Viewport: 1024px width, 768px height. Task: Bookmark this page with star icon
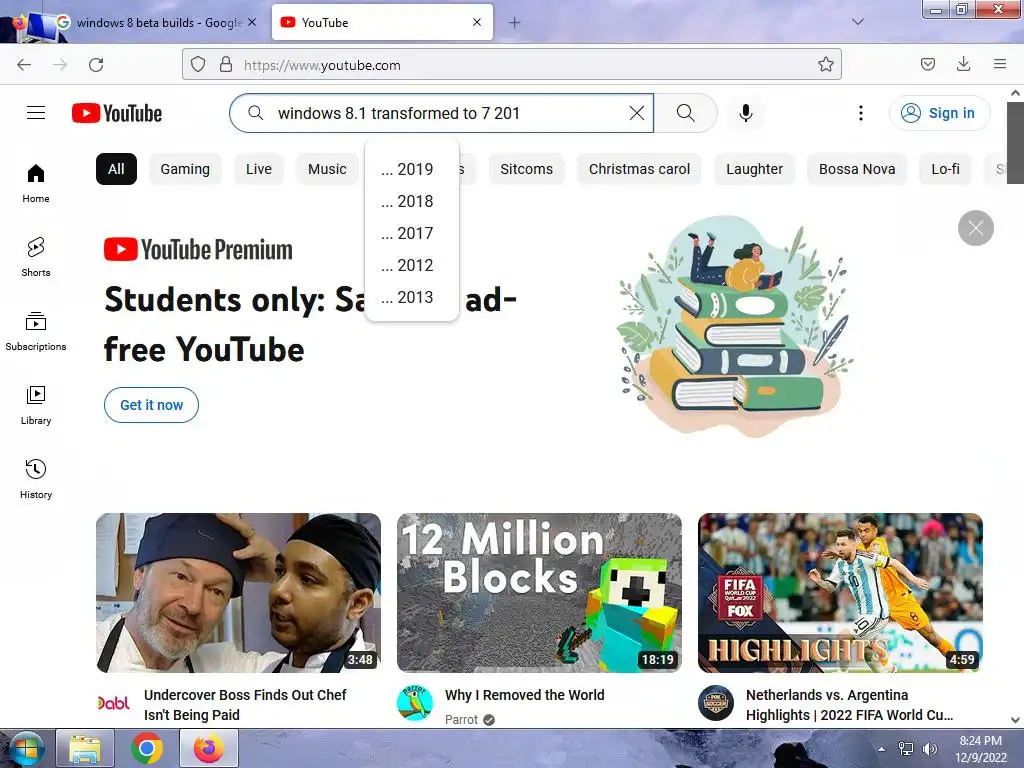tap(825, 65)
